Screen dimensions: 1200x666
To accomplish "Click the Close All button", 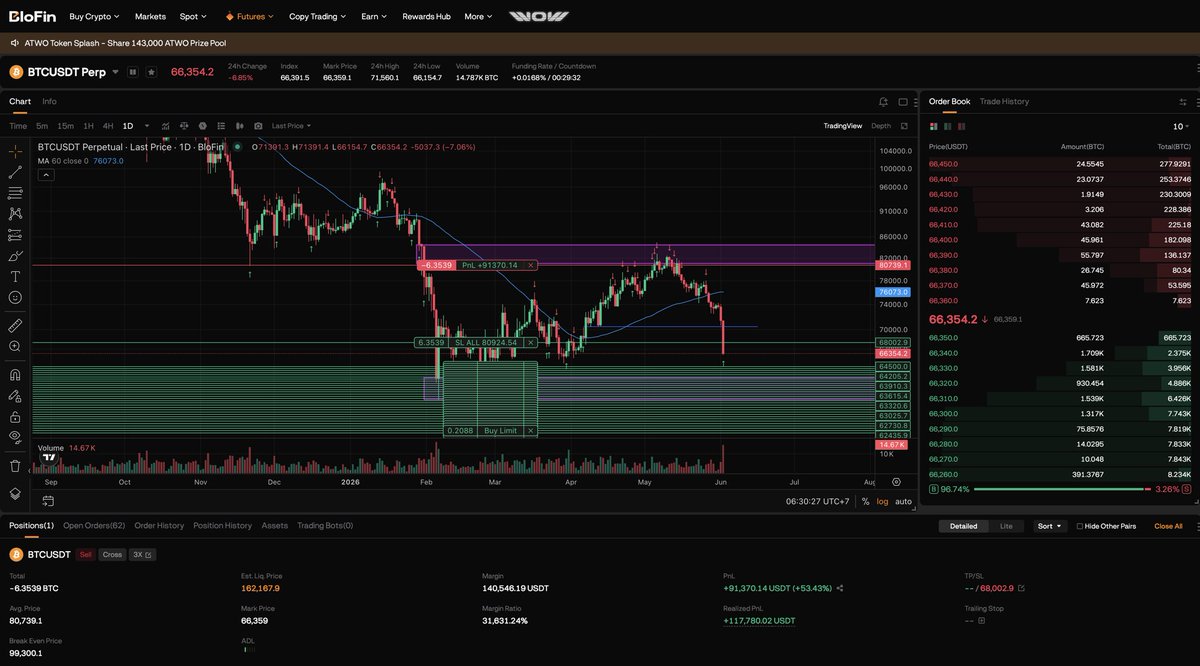I will [1168, 526].
